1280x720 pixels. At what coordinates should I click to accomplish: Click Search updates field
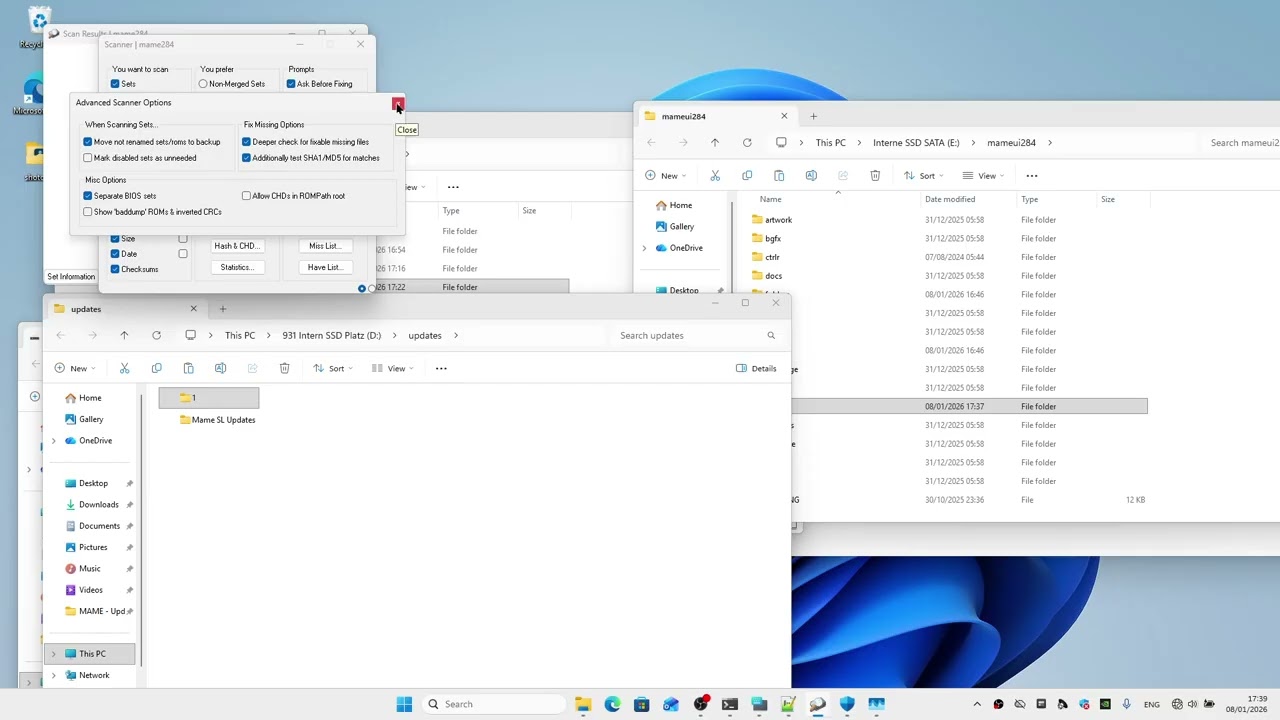pos(697,335)
